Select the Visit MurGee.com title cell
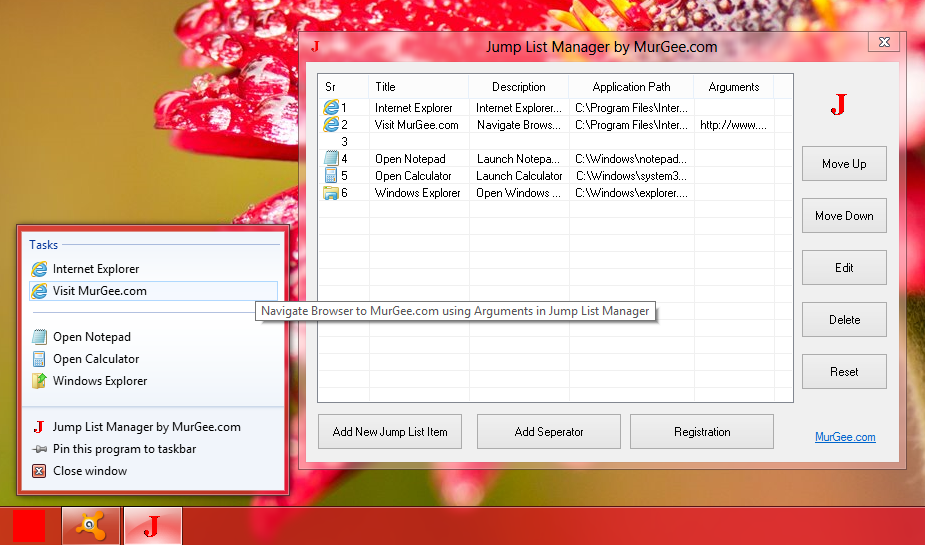 pyautogui.click(x=419, y=124)
